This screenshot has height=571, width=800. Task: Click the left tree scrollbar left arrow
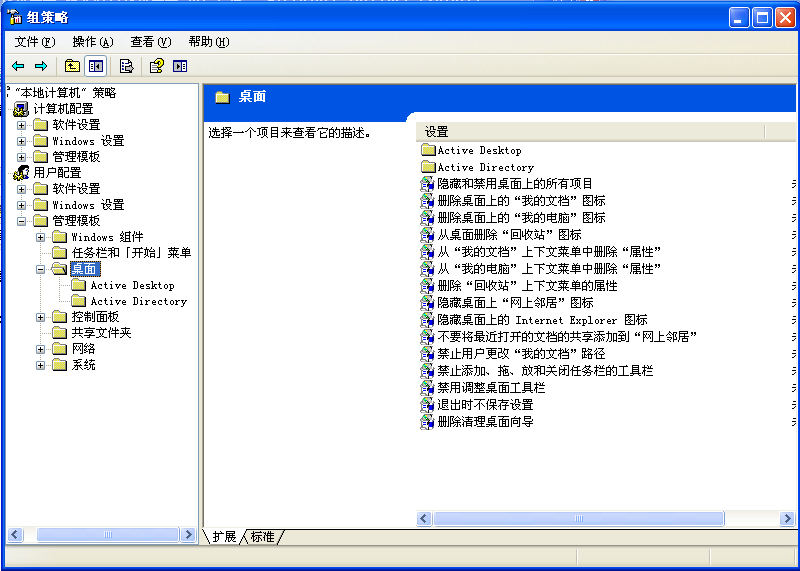click(x=14, y=534)
